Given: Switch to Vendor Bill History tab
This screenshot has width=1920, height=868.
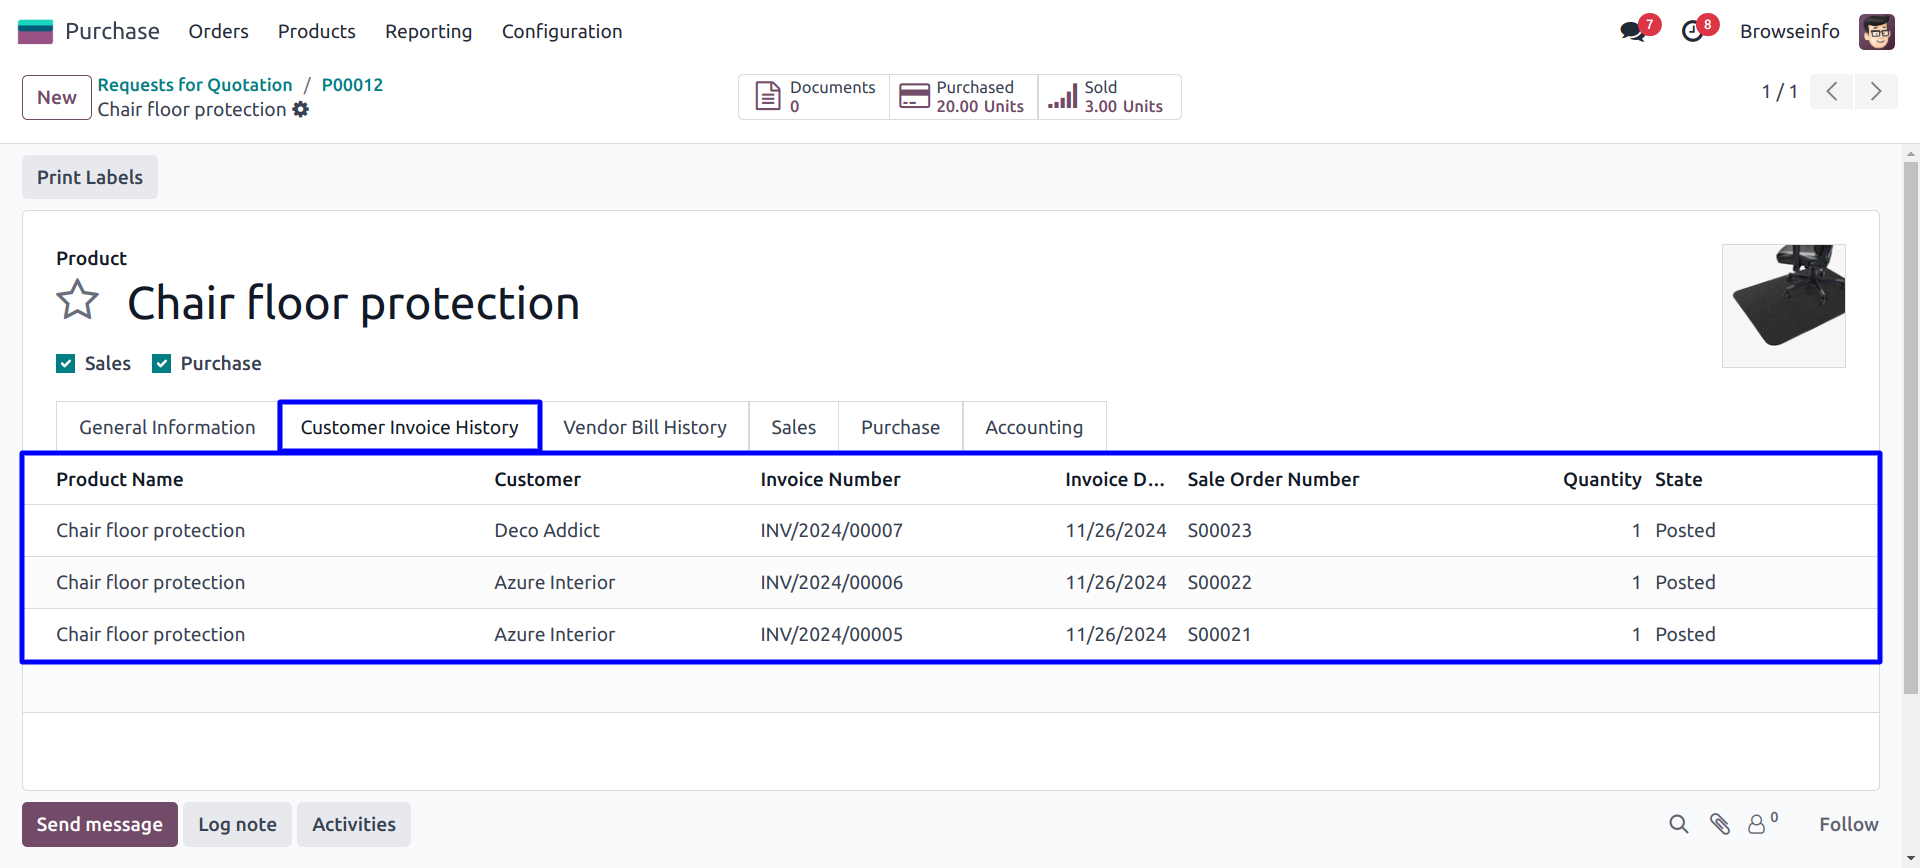Looking at the screenshot, I should pos(645,428).
